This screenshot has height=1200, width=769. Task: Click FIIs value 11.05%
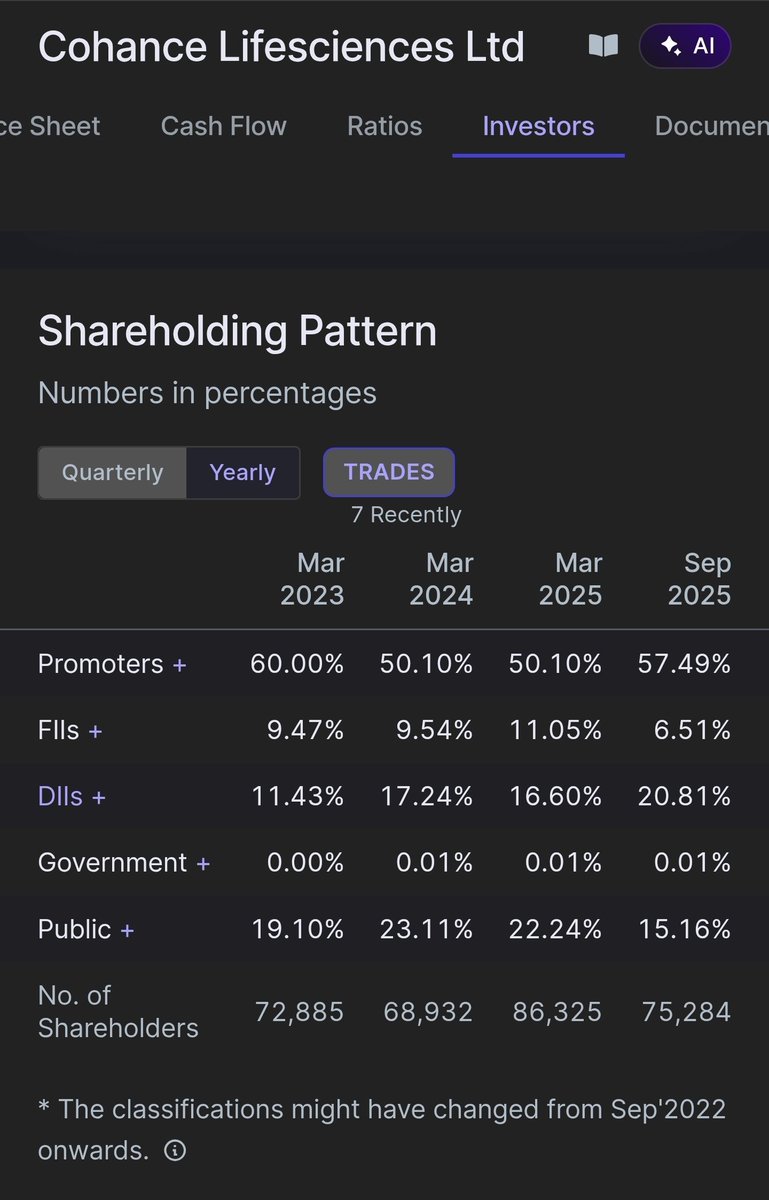point(557,731)
